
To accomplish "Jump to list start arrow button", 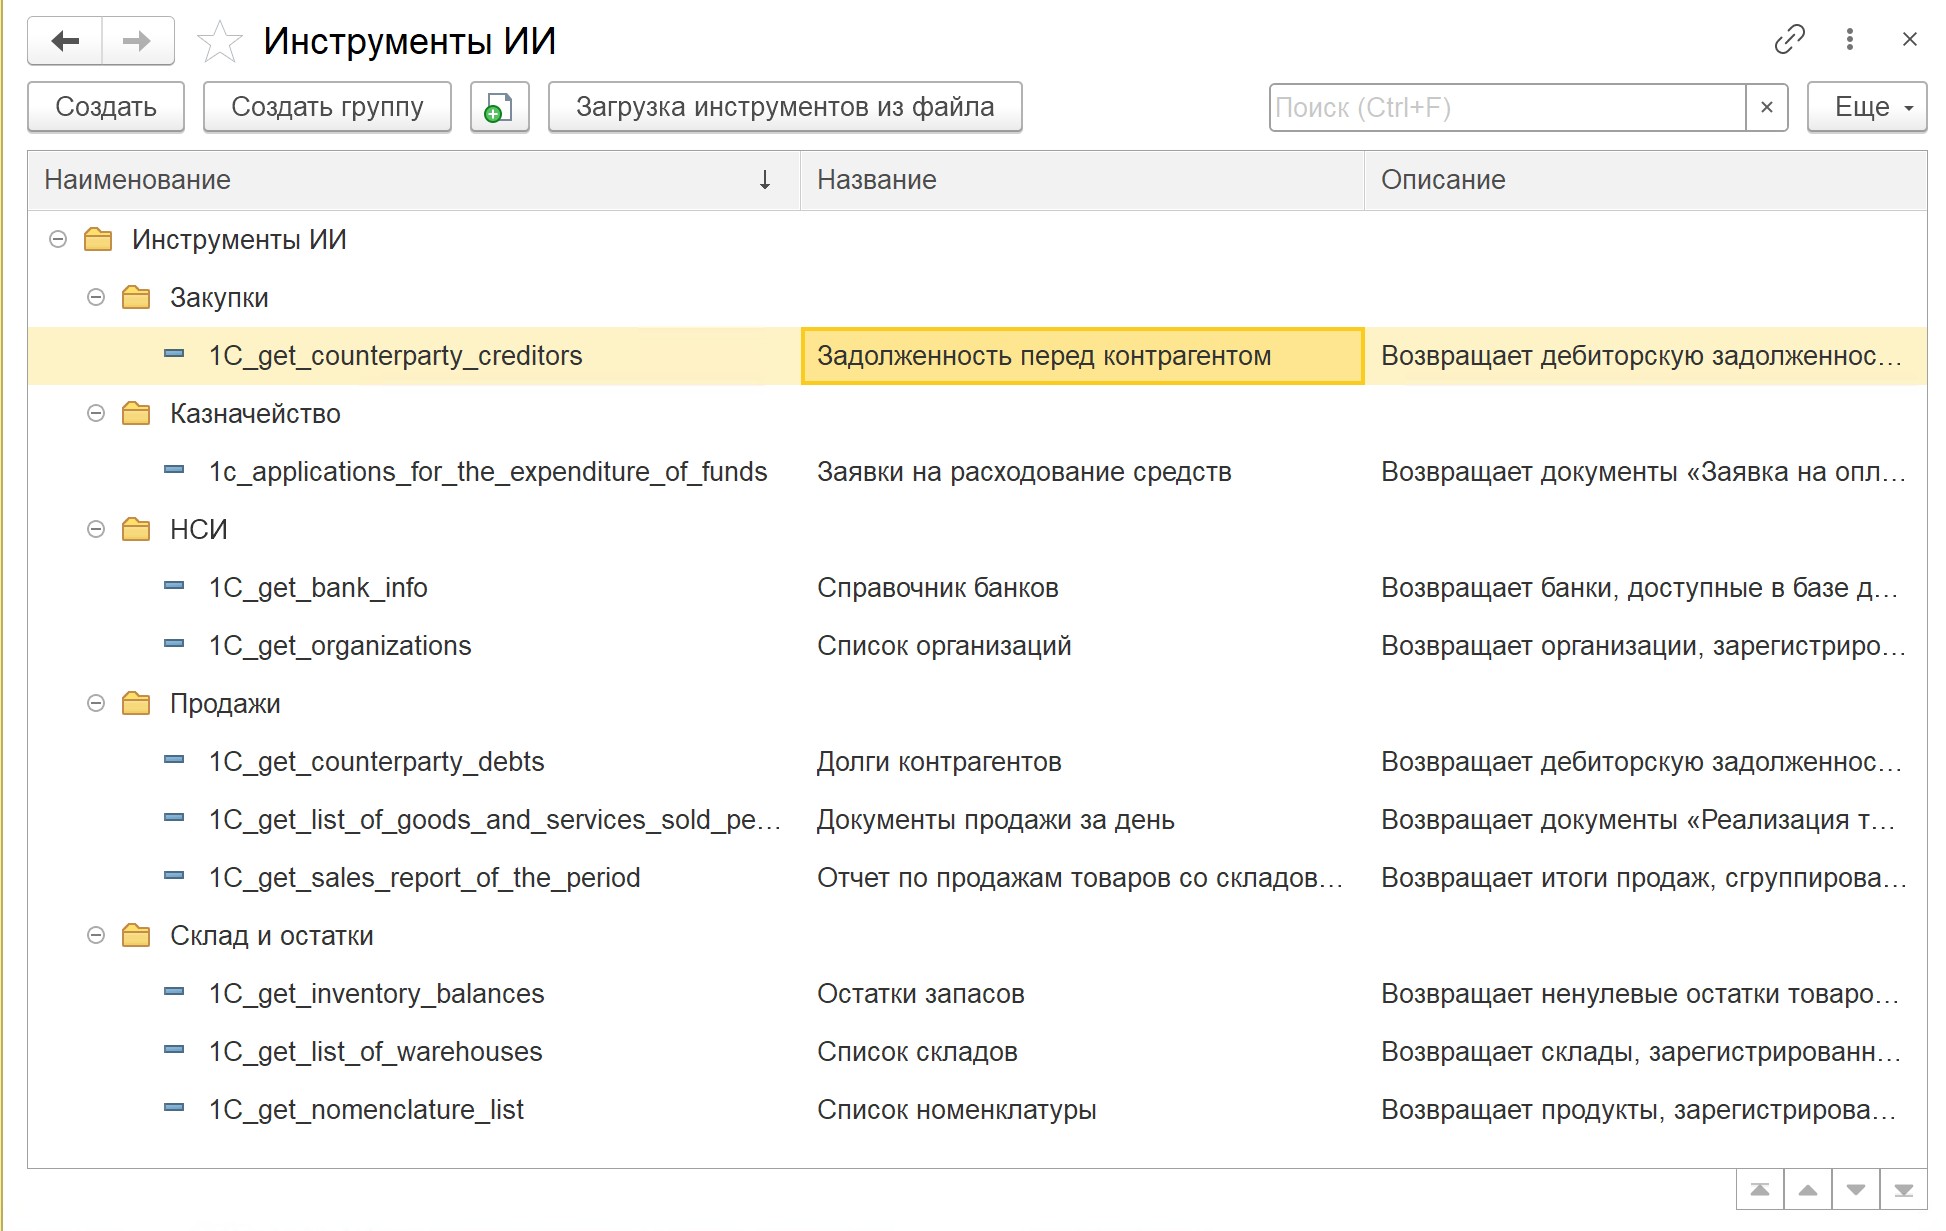I will pyautogui.click(x=1760, y=1190).
